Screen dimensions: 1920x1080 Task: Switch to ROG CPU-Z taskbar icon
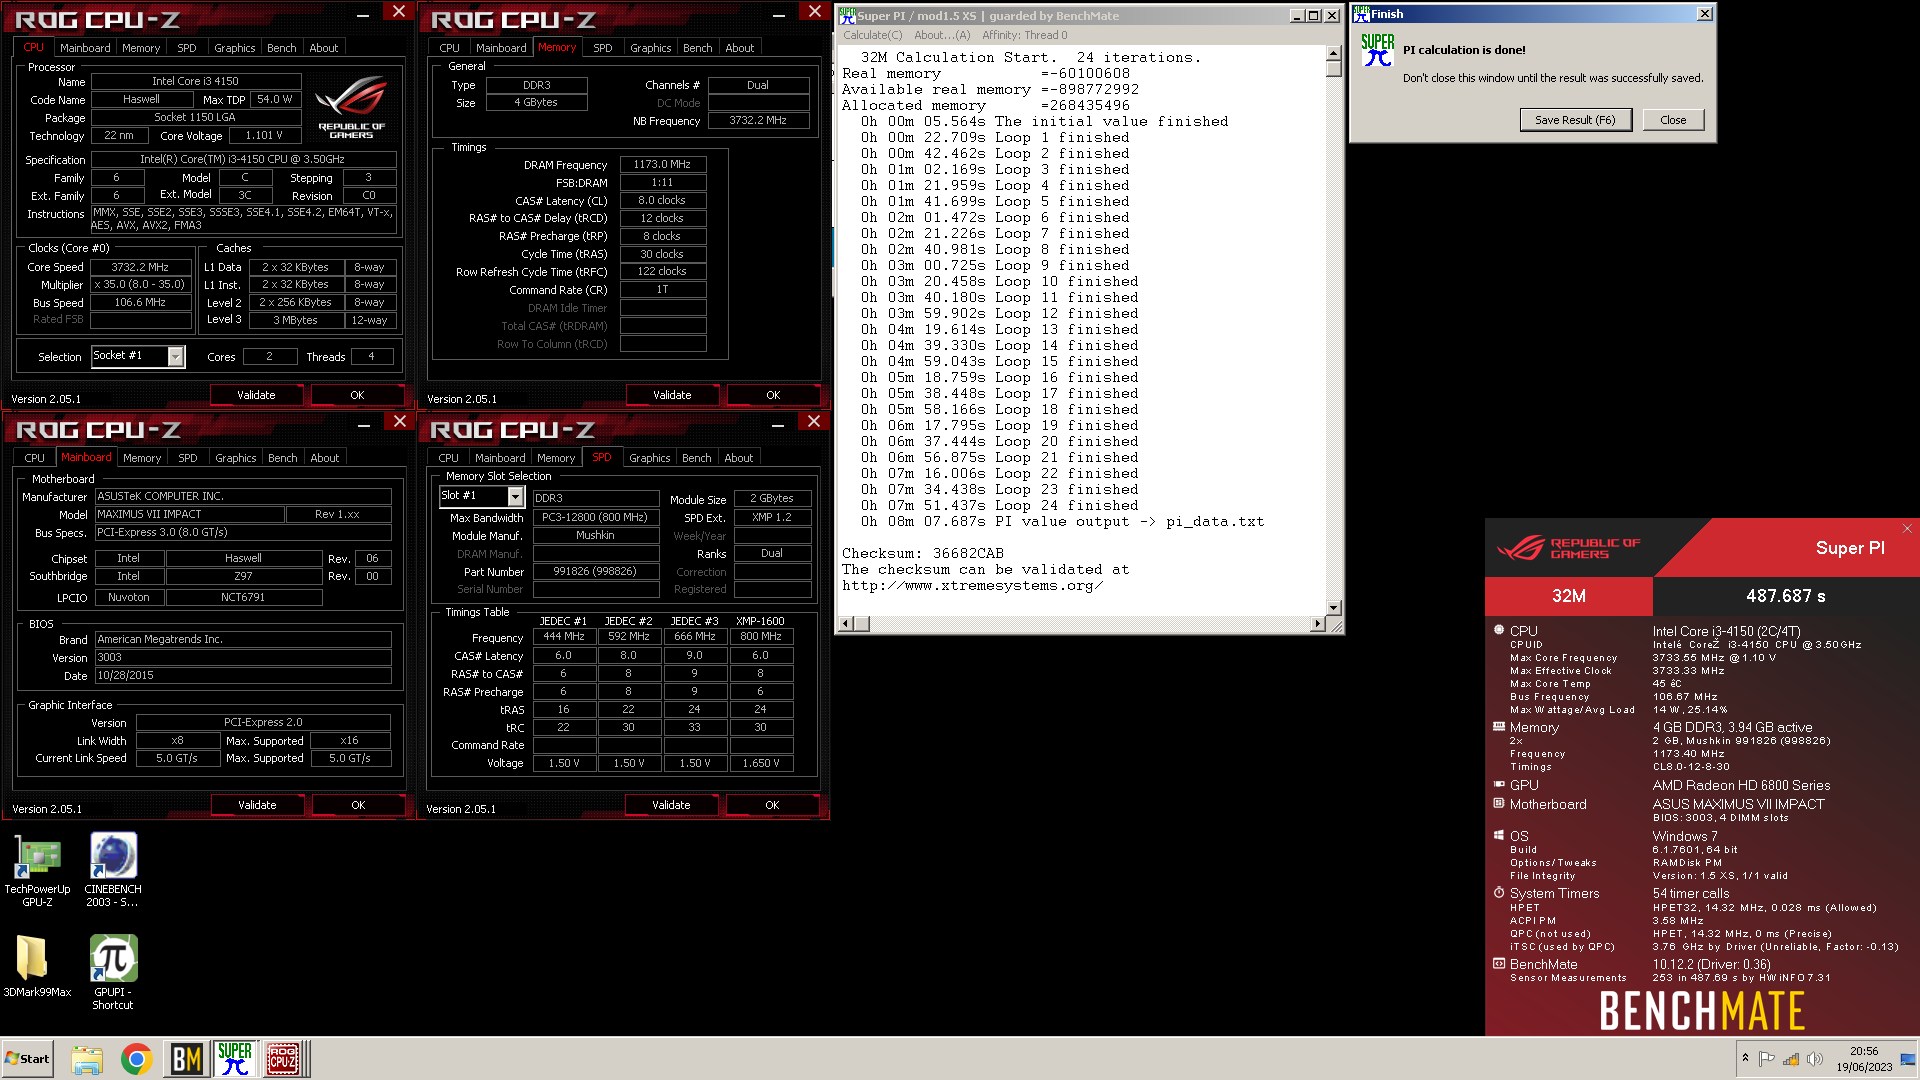click(283, 1059)
